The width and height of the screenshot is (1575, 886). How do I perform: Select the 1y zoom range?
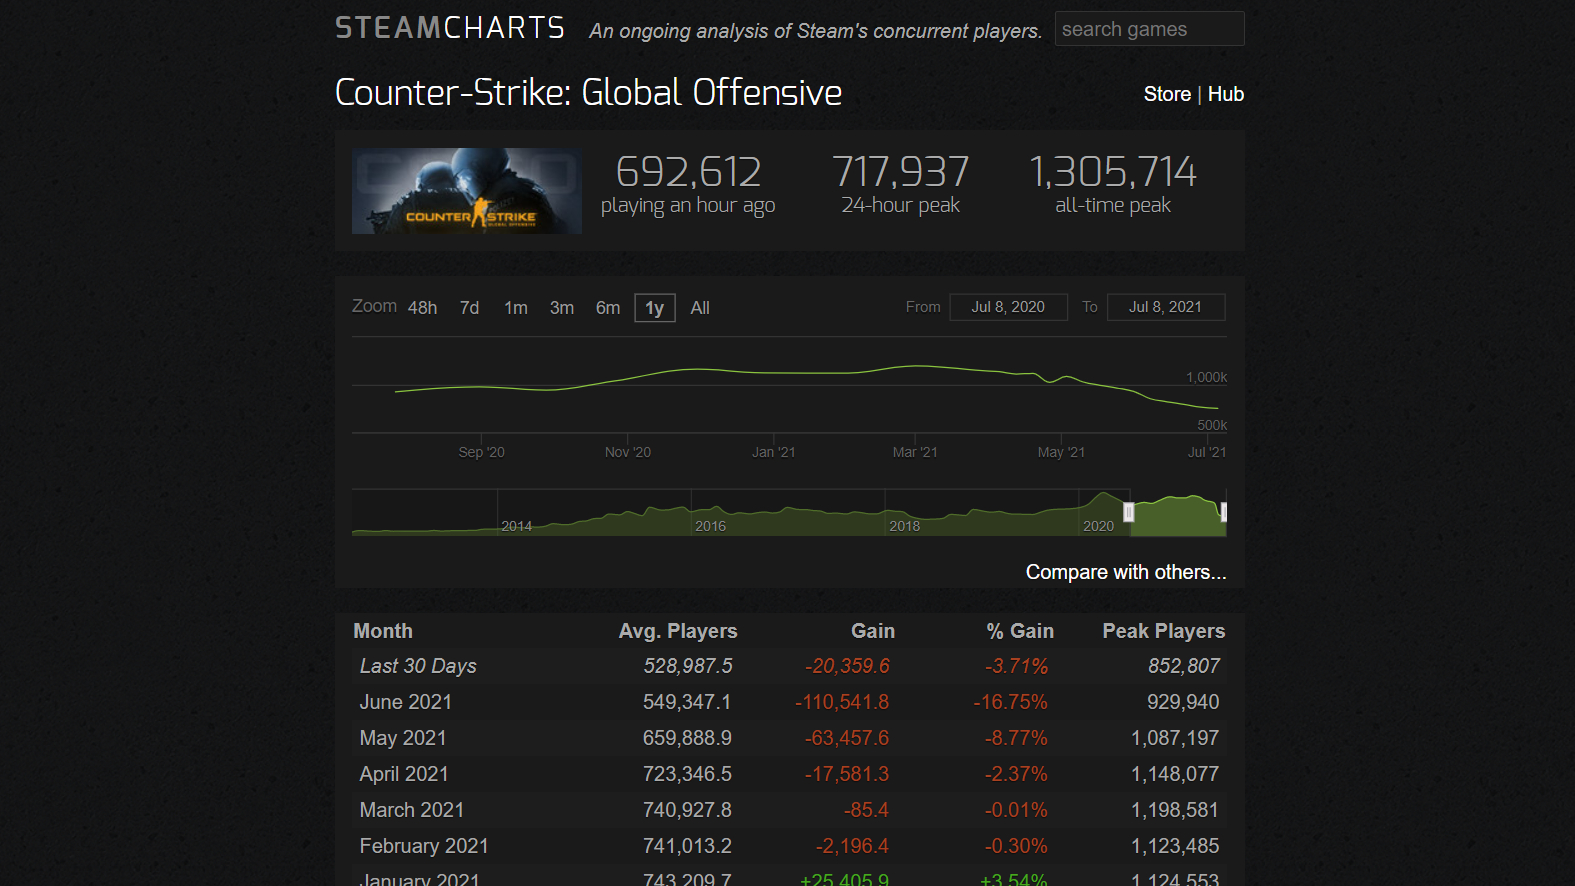(x=655, y=308)
